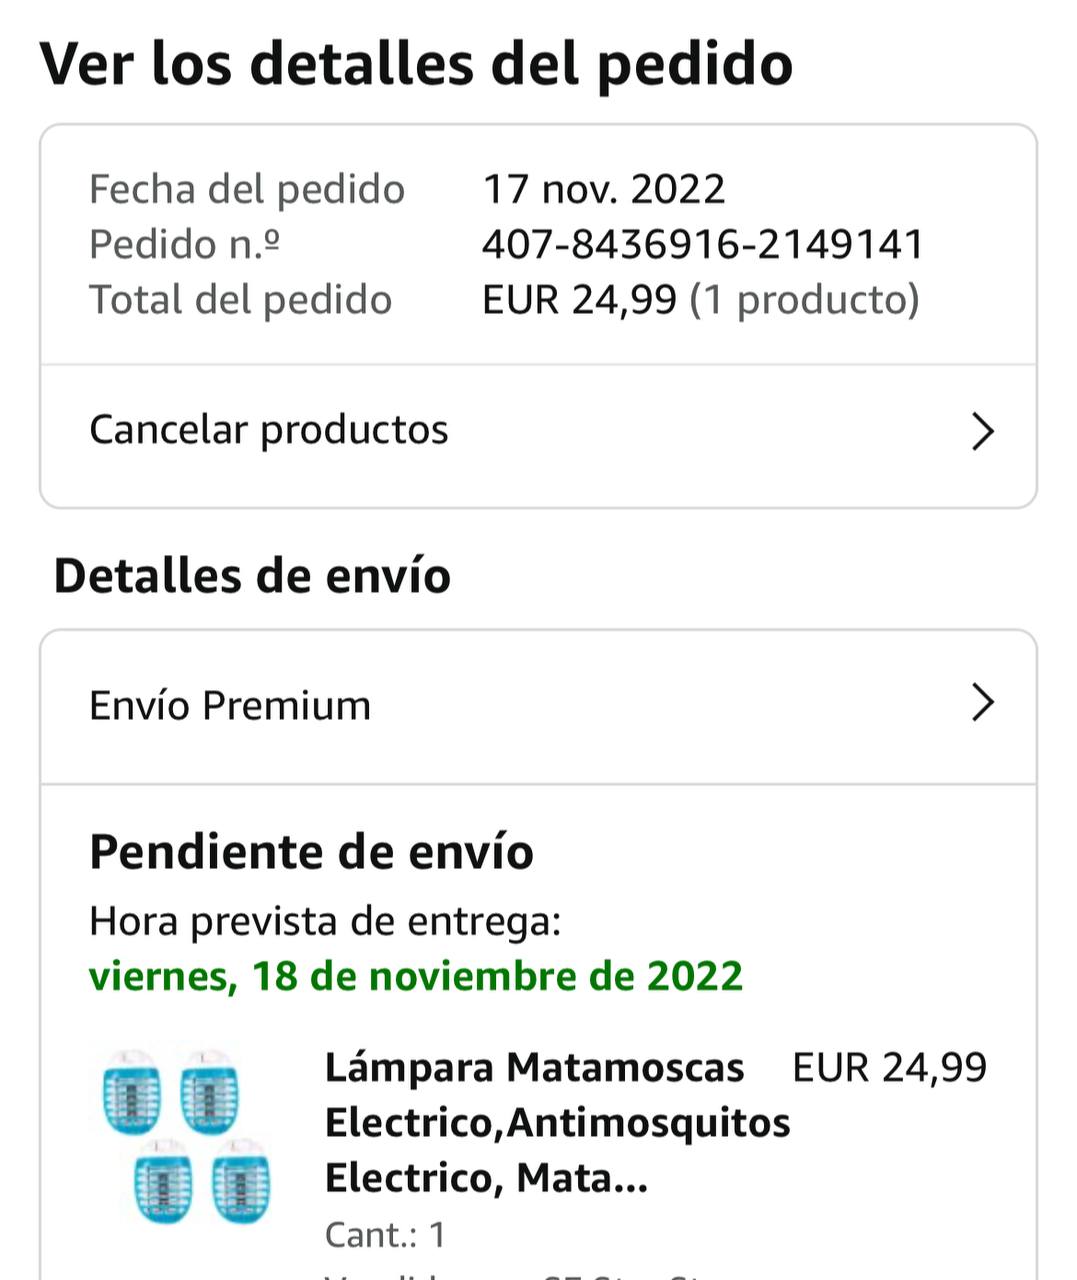Image resolution: width=1077 pixels, height=1280 pixels.
Task: Tap the quantity text Cant.: 1
Action: (385, 1234)
